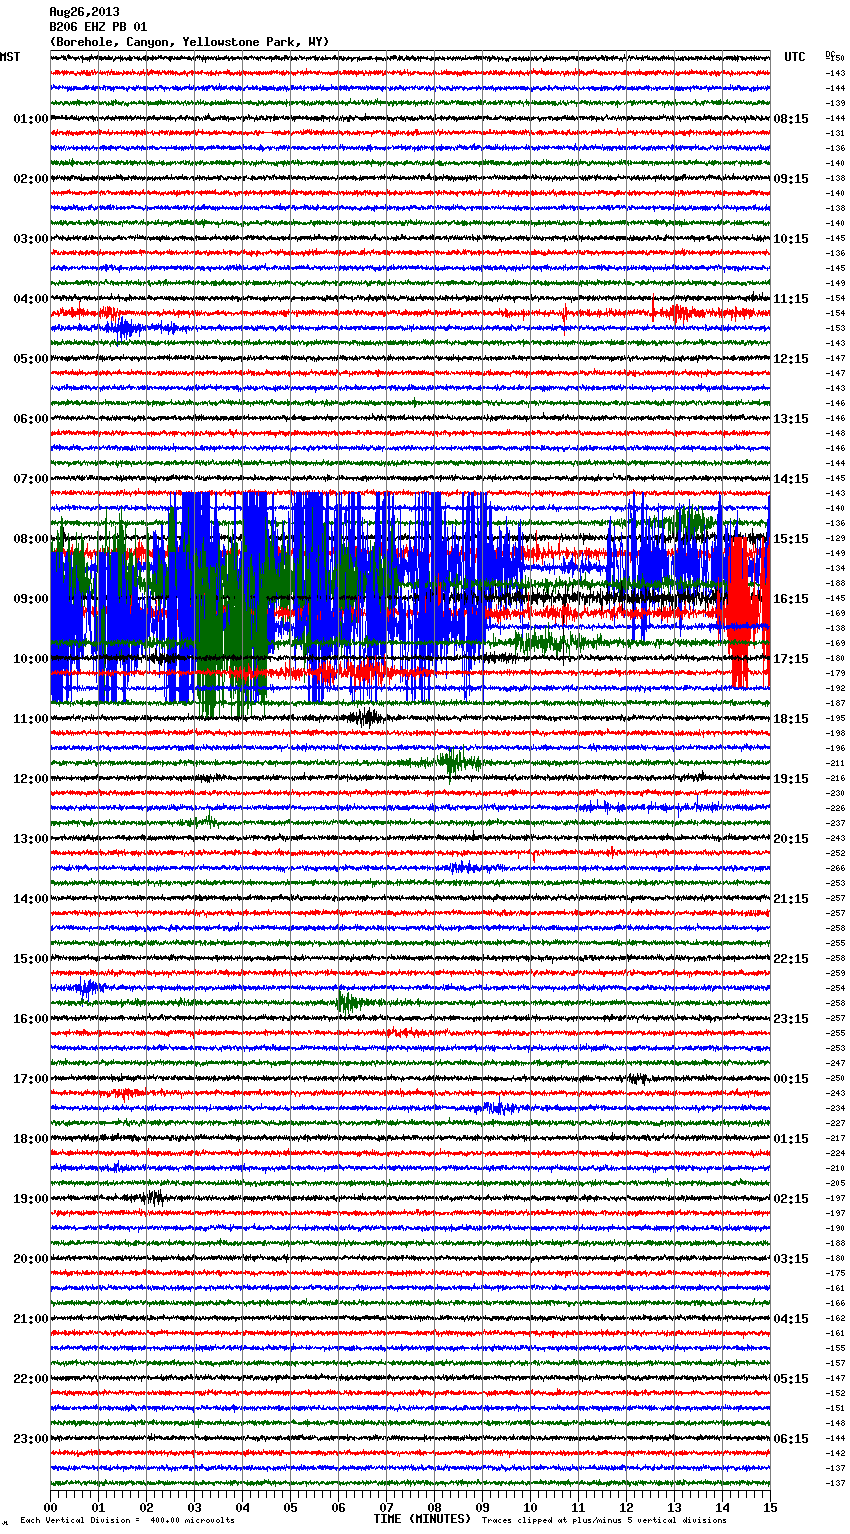
Task: Select the 23:00 MST hour label
Action: point(30,1439)
